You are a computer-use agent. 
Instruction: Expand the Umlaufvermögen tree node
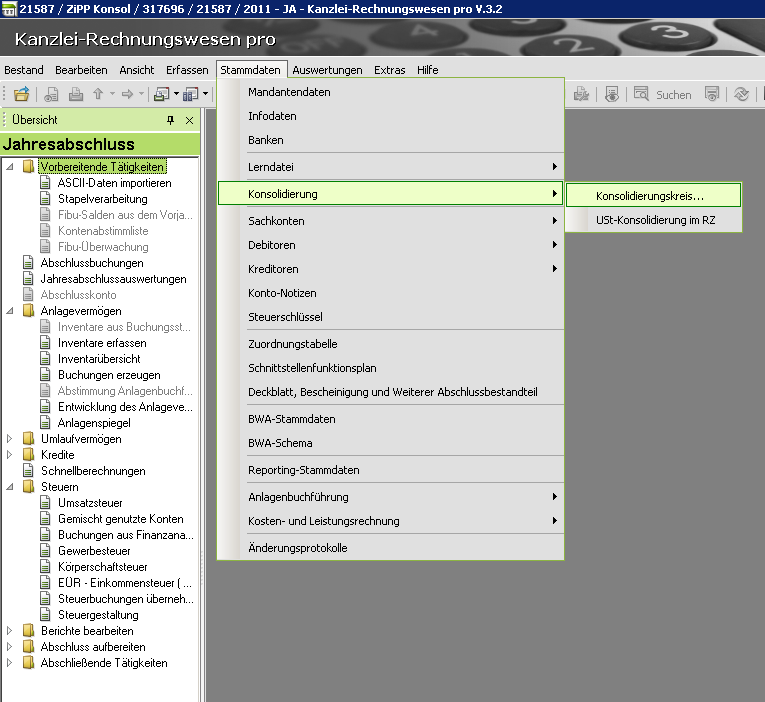[x=9, y=438]
